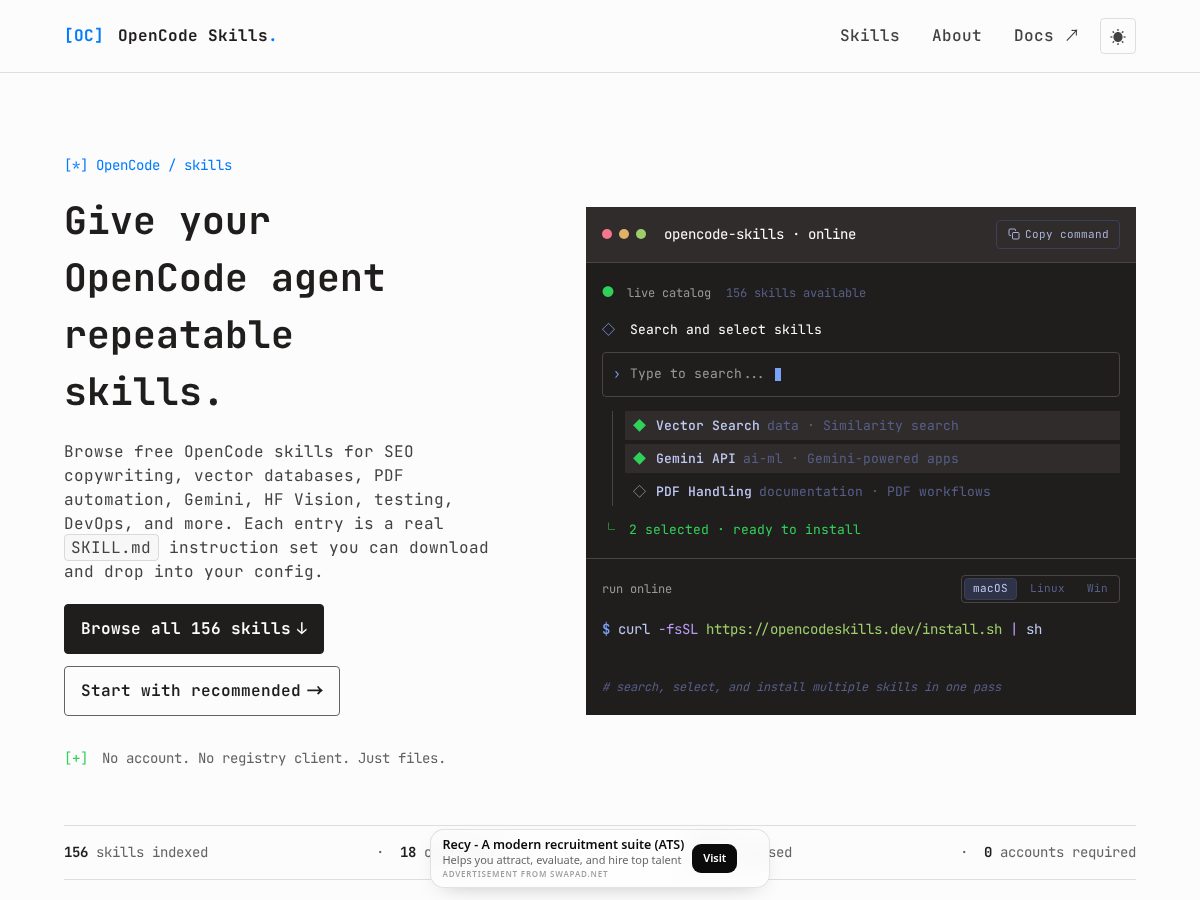Deselect the Gemini API skill diamond
This screenshot has width=1200, height=900.
pos(640,458)
